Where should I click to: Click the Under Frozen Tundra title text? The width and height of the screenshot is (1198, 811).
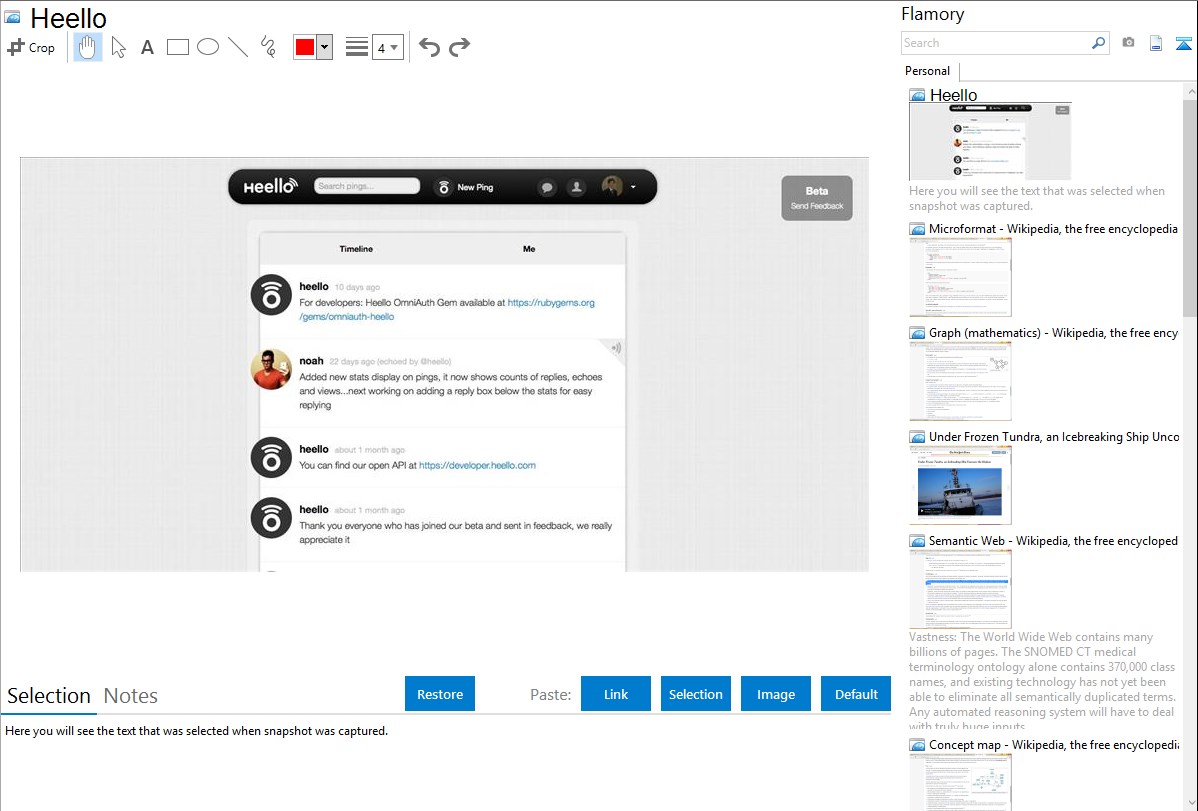(1054, 436)
